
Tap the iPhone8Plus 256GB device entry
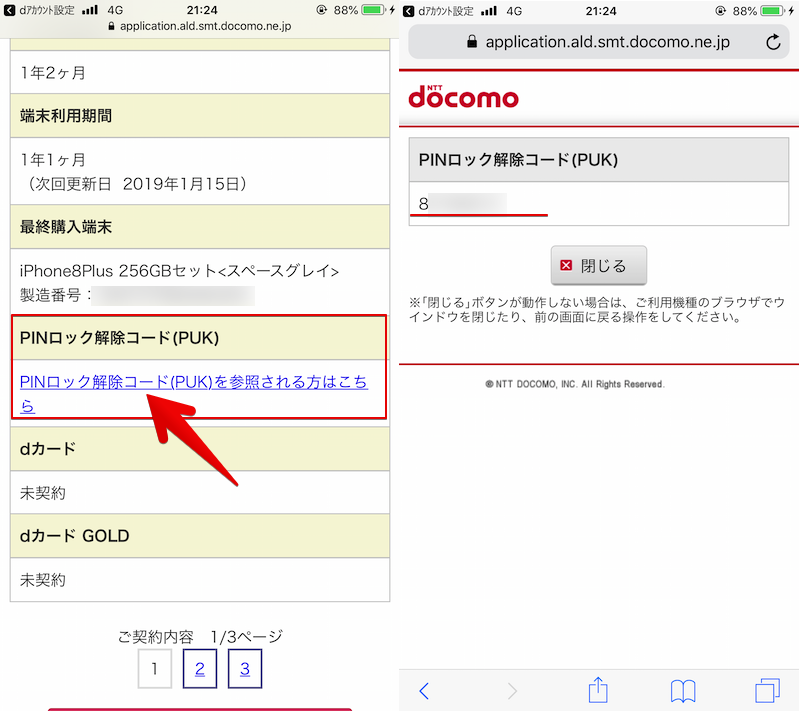click(180, 271)
